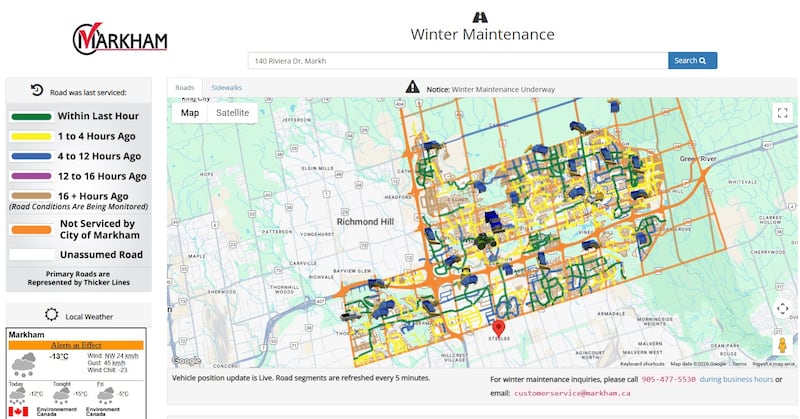Click the red location pin on map
The height and width of the screenshot is (419, 800).
tap(499, 328)
